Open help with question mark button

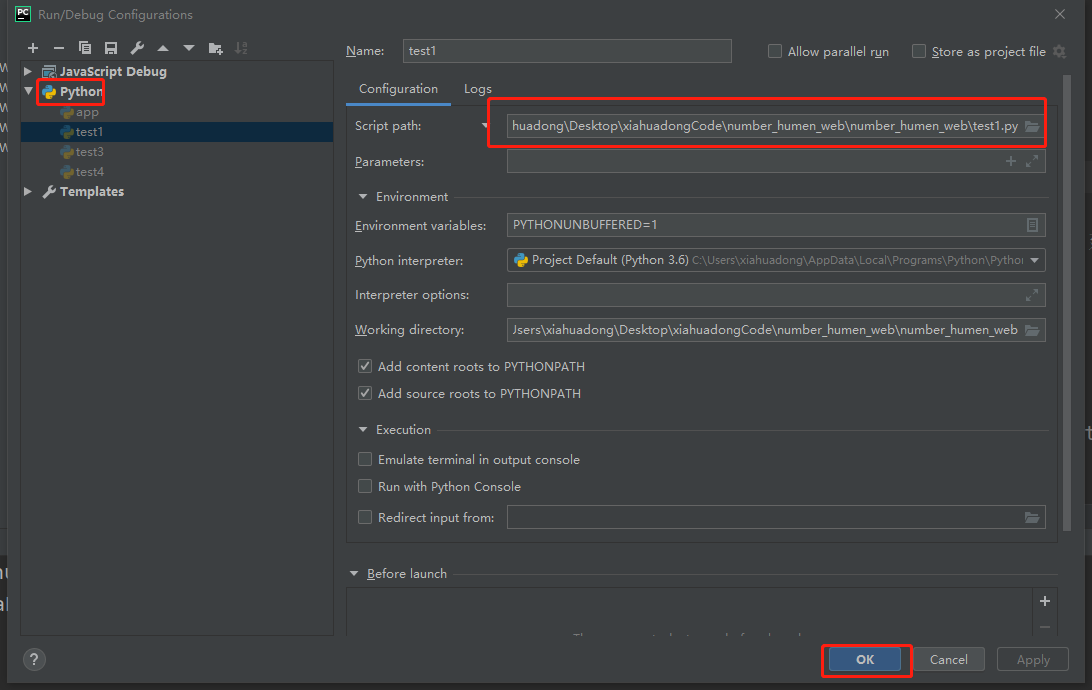tap(34, 659)
